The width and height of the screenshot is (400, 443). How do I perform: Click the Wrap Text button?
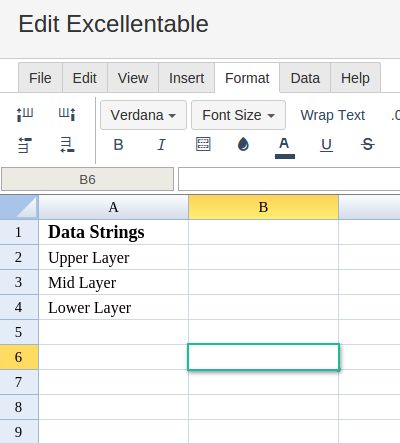click(x=333, y=115)
